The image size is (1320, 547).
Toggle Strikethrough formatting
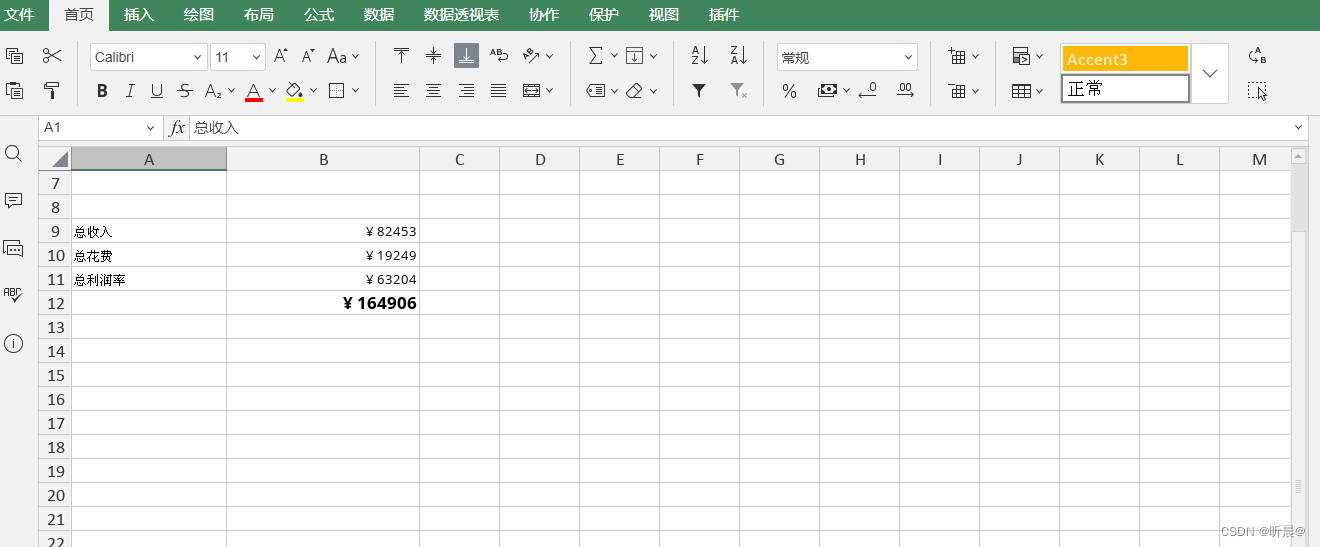tap(185, 91)
